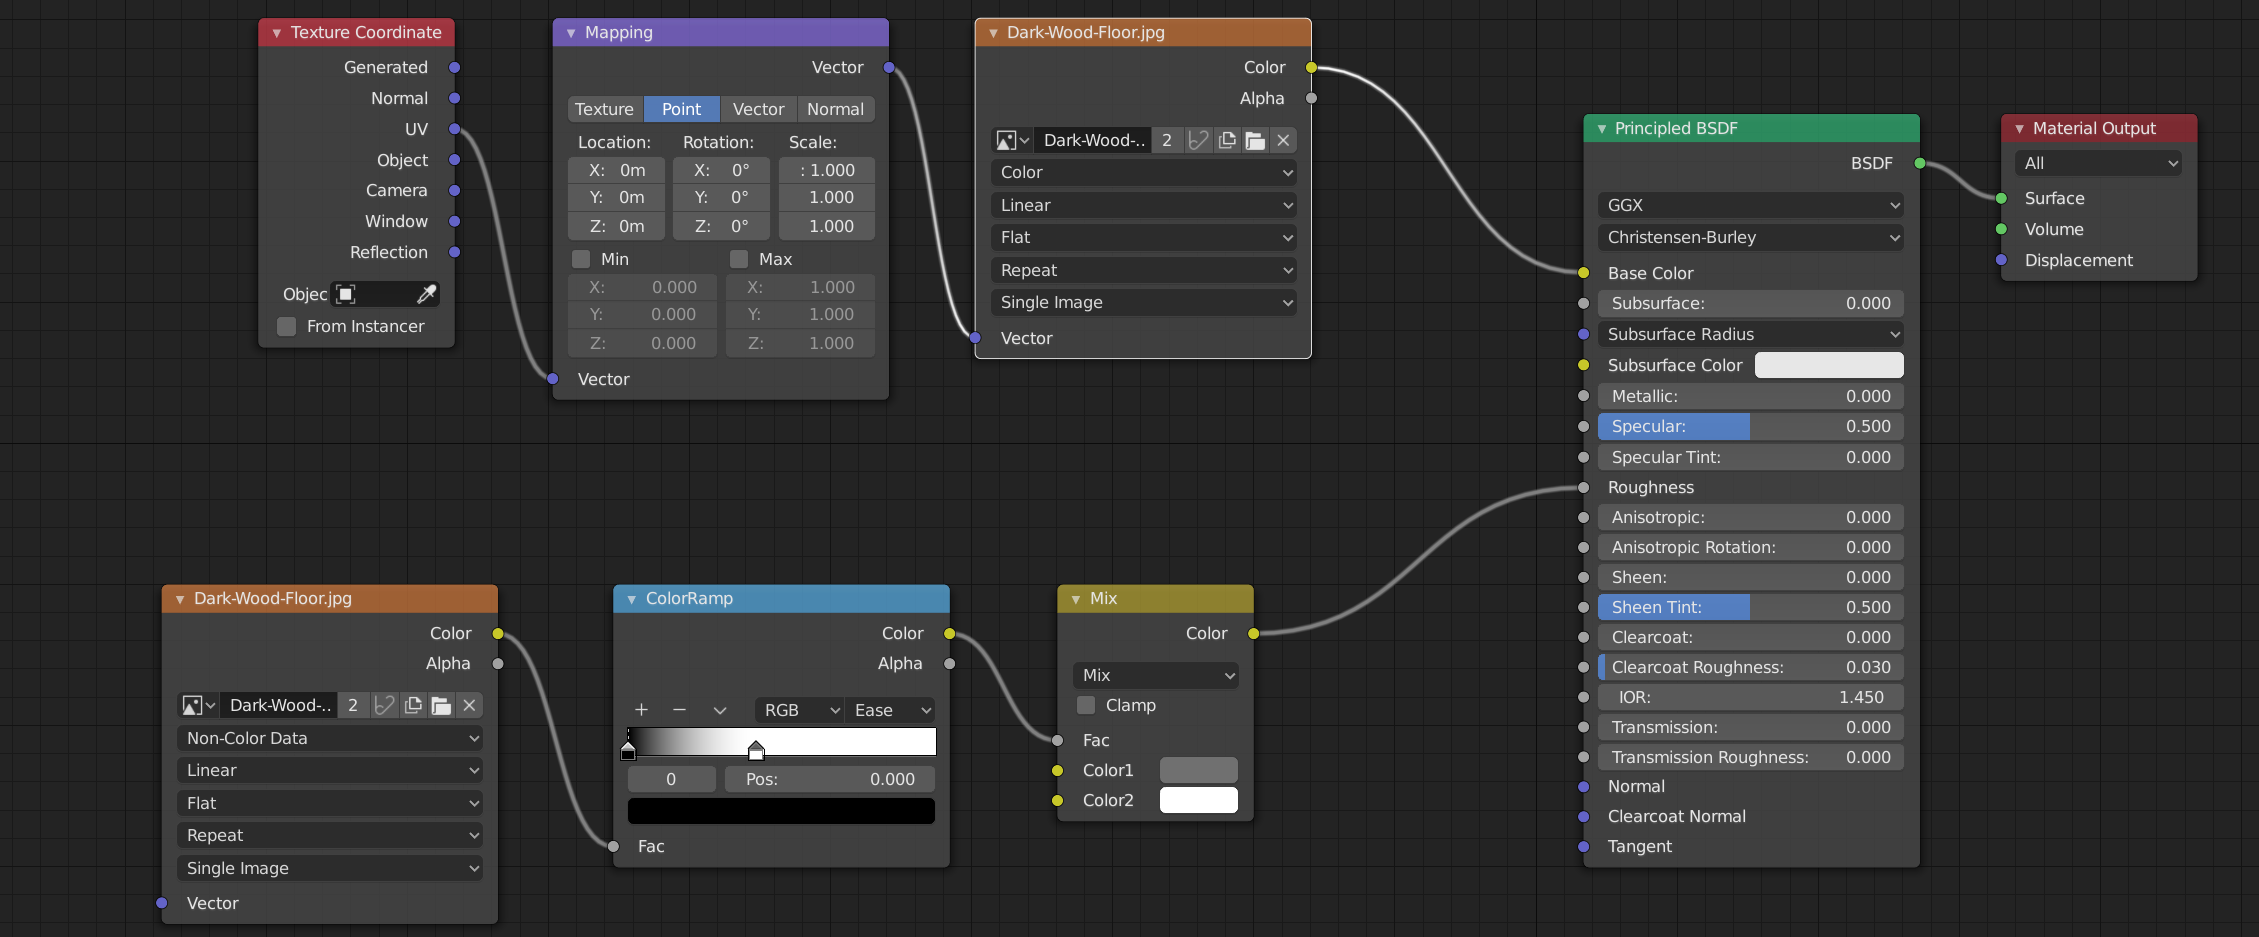The image size is (2259, 937).
Task: Collapse the Principled BSDF node header
Action: [1602, 129]
